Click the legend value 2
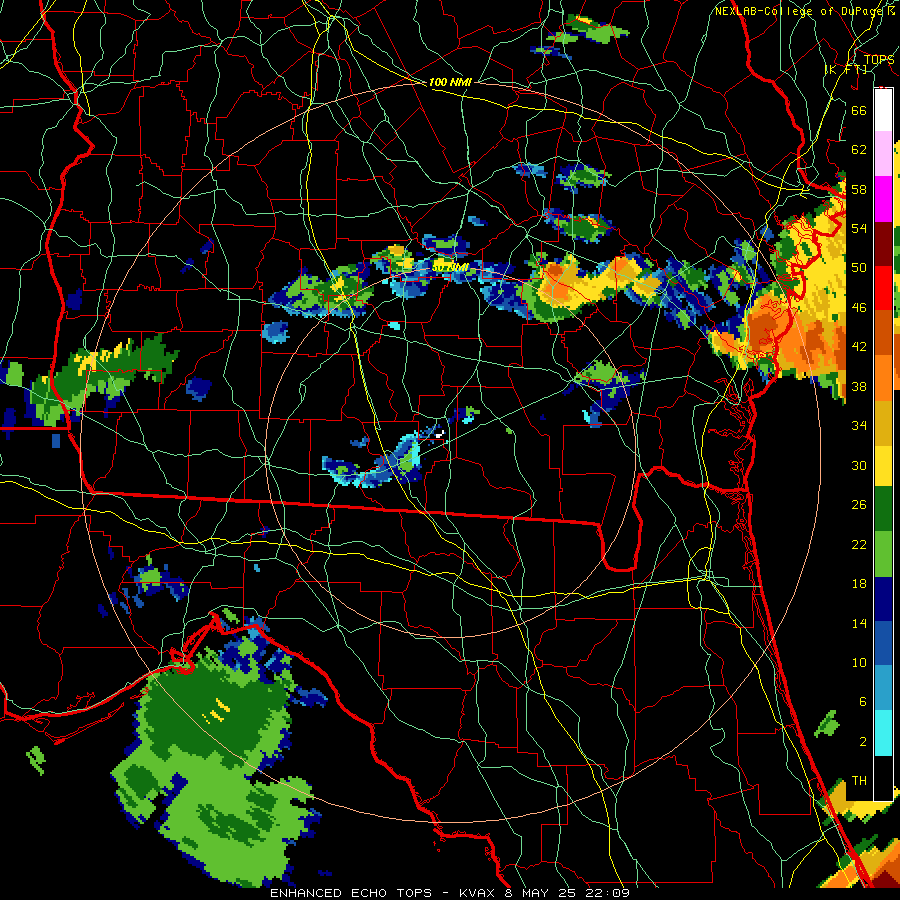 [x=862, y=742]
